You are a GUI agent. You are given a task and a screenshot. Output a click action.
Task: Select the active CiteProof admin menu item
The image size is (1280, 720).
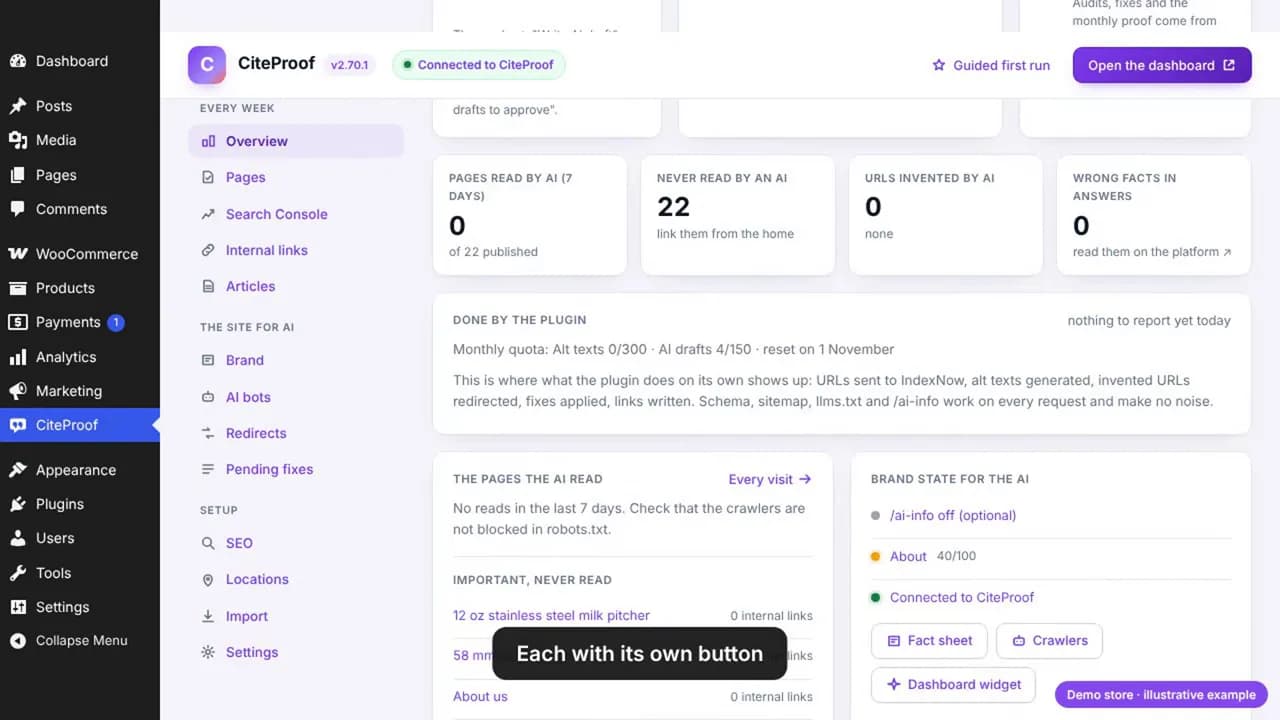[x=80, y=425]
